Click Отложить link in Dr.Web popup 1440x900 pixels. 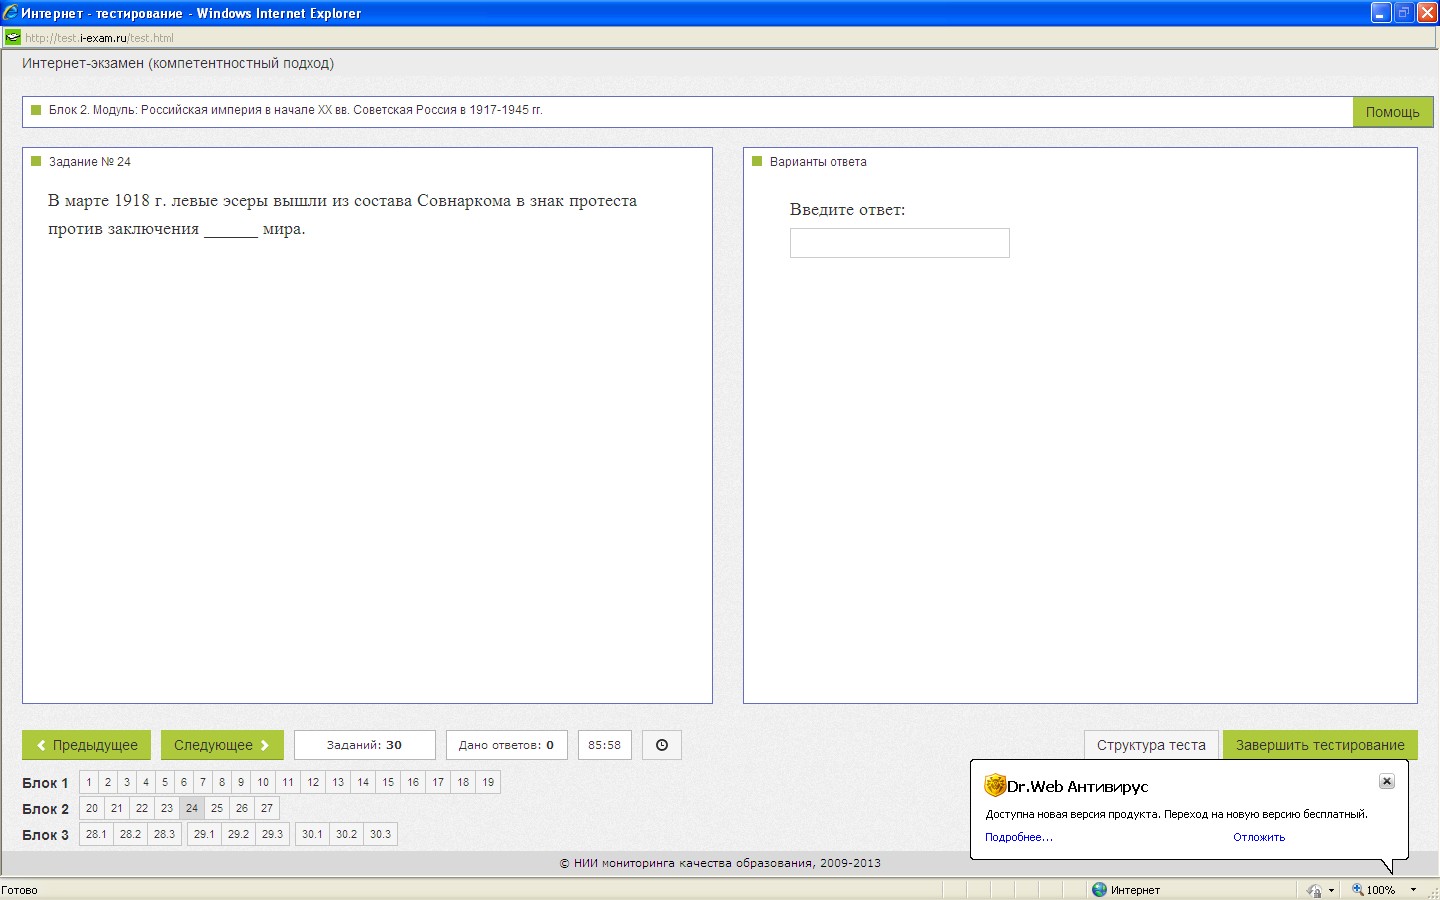(x=1259, y=837)
